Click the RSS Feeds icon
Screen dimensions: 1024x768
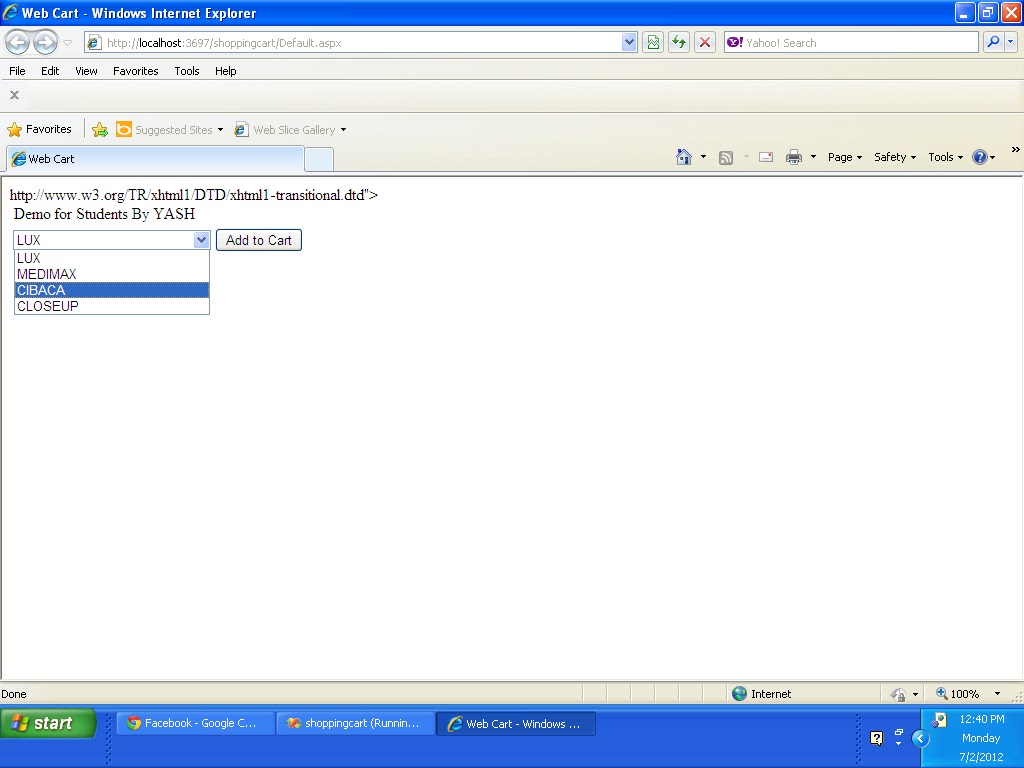coord(726,157)
